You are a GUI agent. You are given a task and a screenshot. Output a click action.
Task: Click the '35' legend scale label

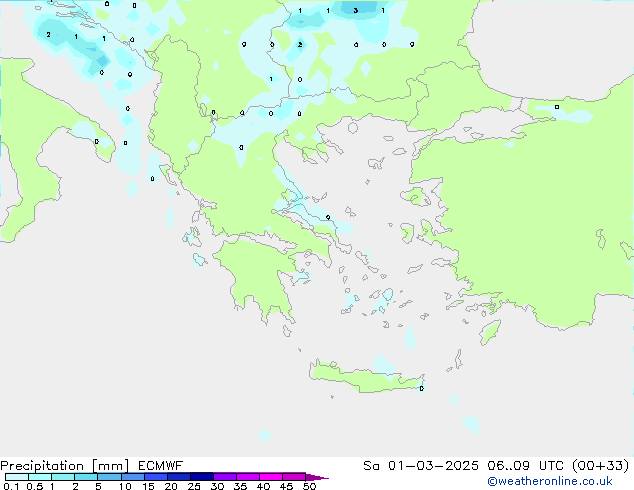[240, 486]
